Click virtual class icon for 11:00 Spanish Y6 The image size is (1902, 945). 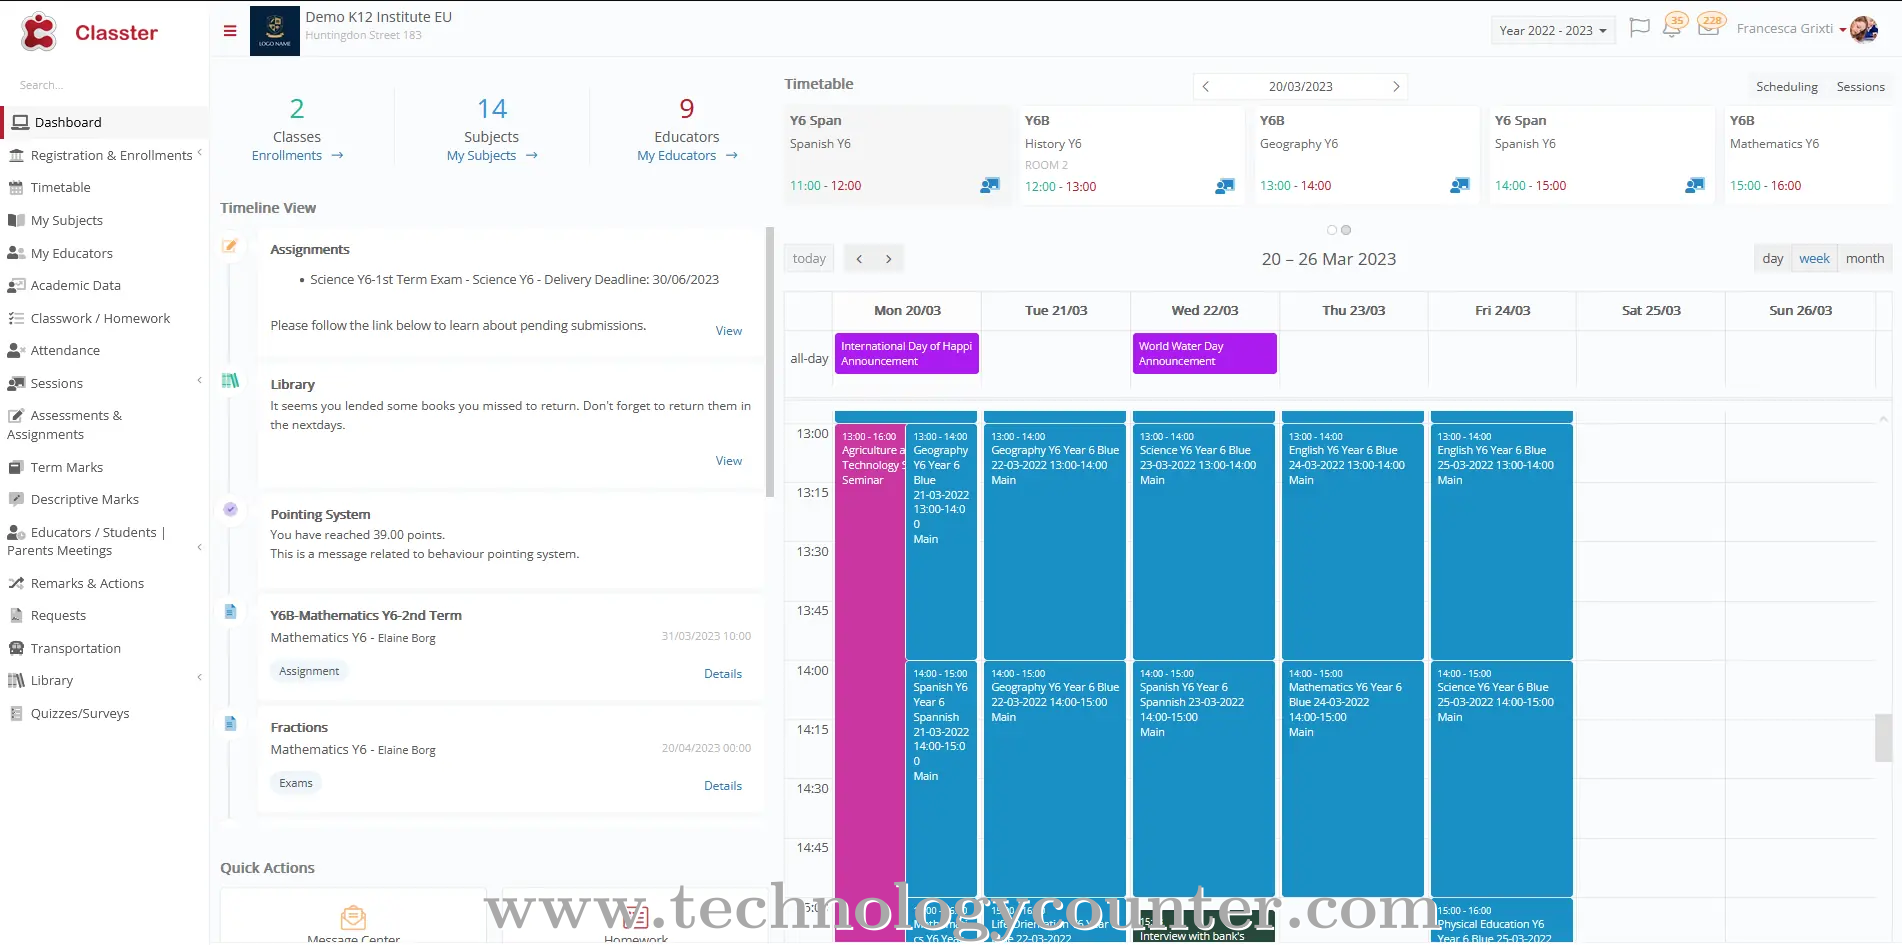click(990, 185)
